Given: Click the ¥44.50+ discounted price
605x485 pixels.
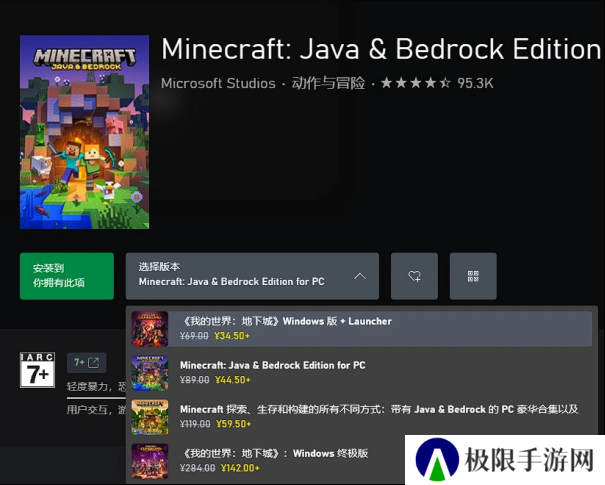Looking at the screenshot, I should point(233,380).
